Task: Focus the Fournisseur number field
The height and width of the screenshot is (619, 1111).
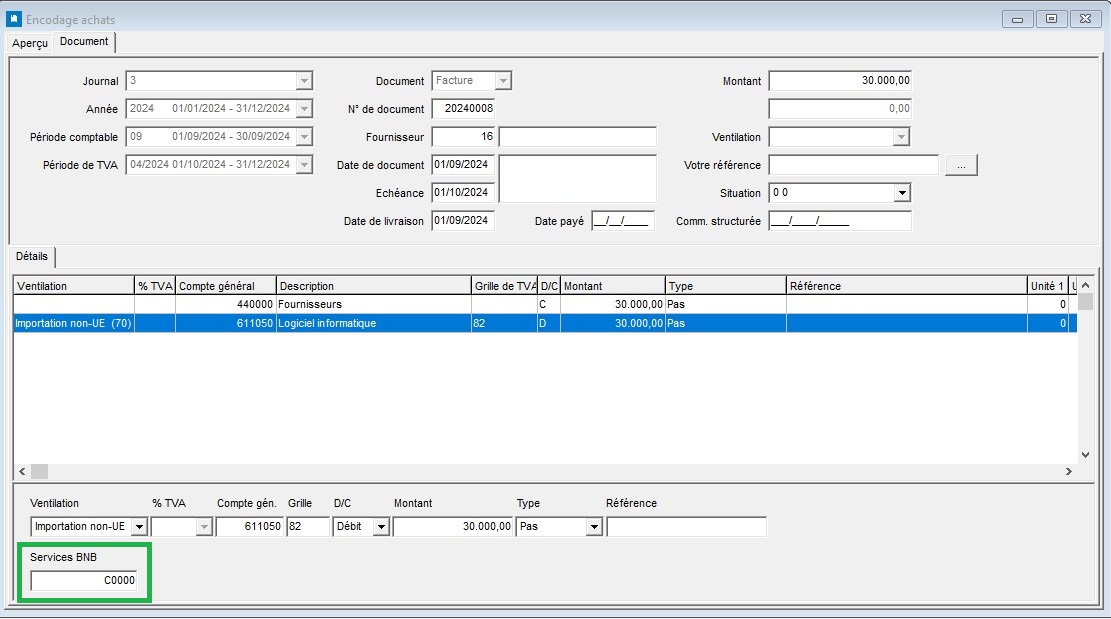Action: pyautogui.click(x=463, y=137)
